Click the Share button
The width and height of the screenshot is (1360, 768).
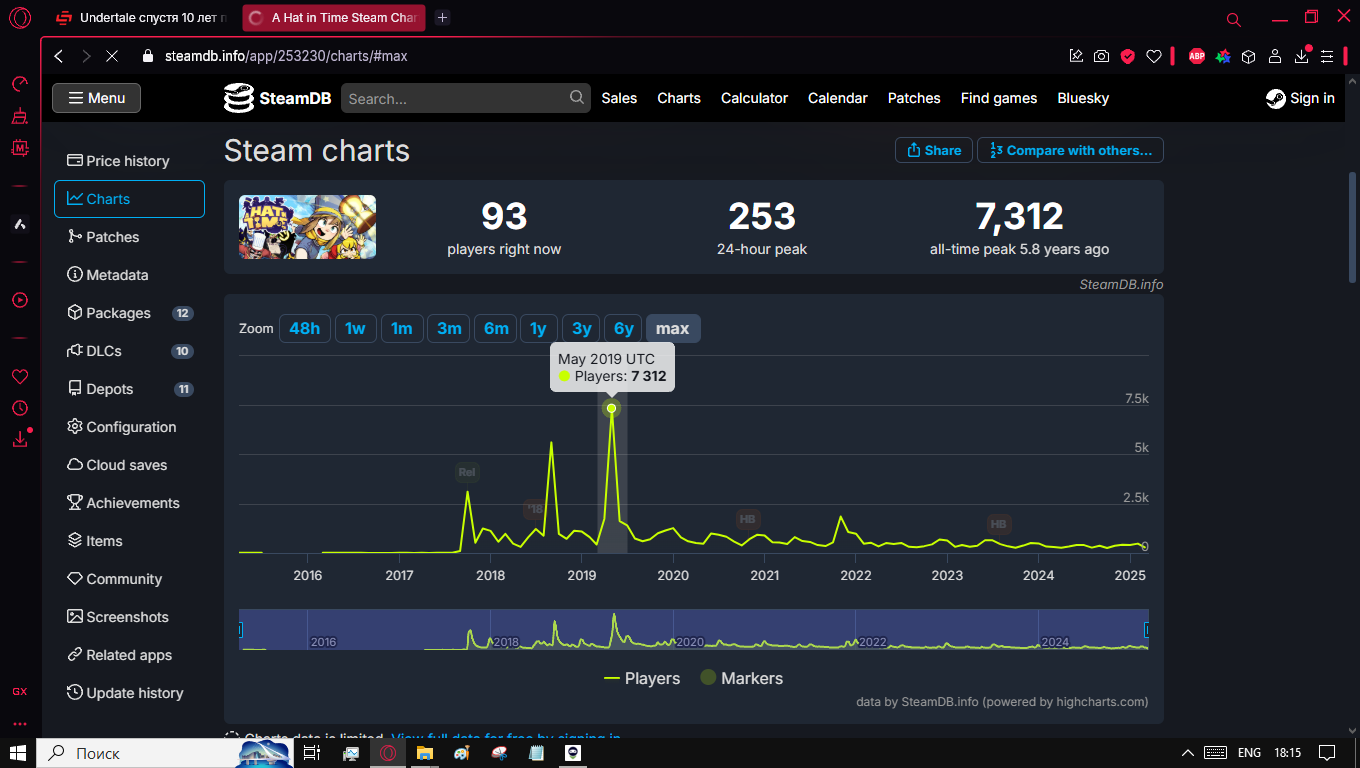coord(934,150)
